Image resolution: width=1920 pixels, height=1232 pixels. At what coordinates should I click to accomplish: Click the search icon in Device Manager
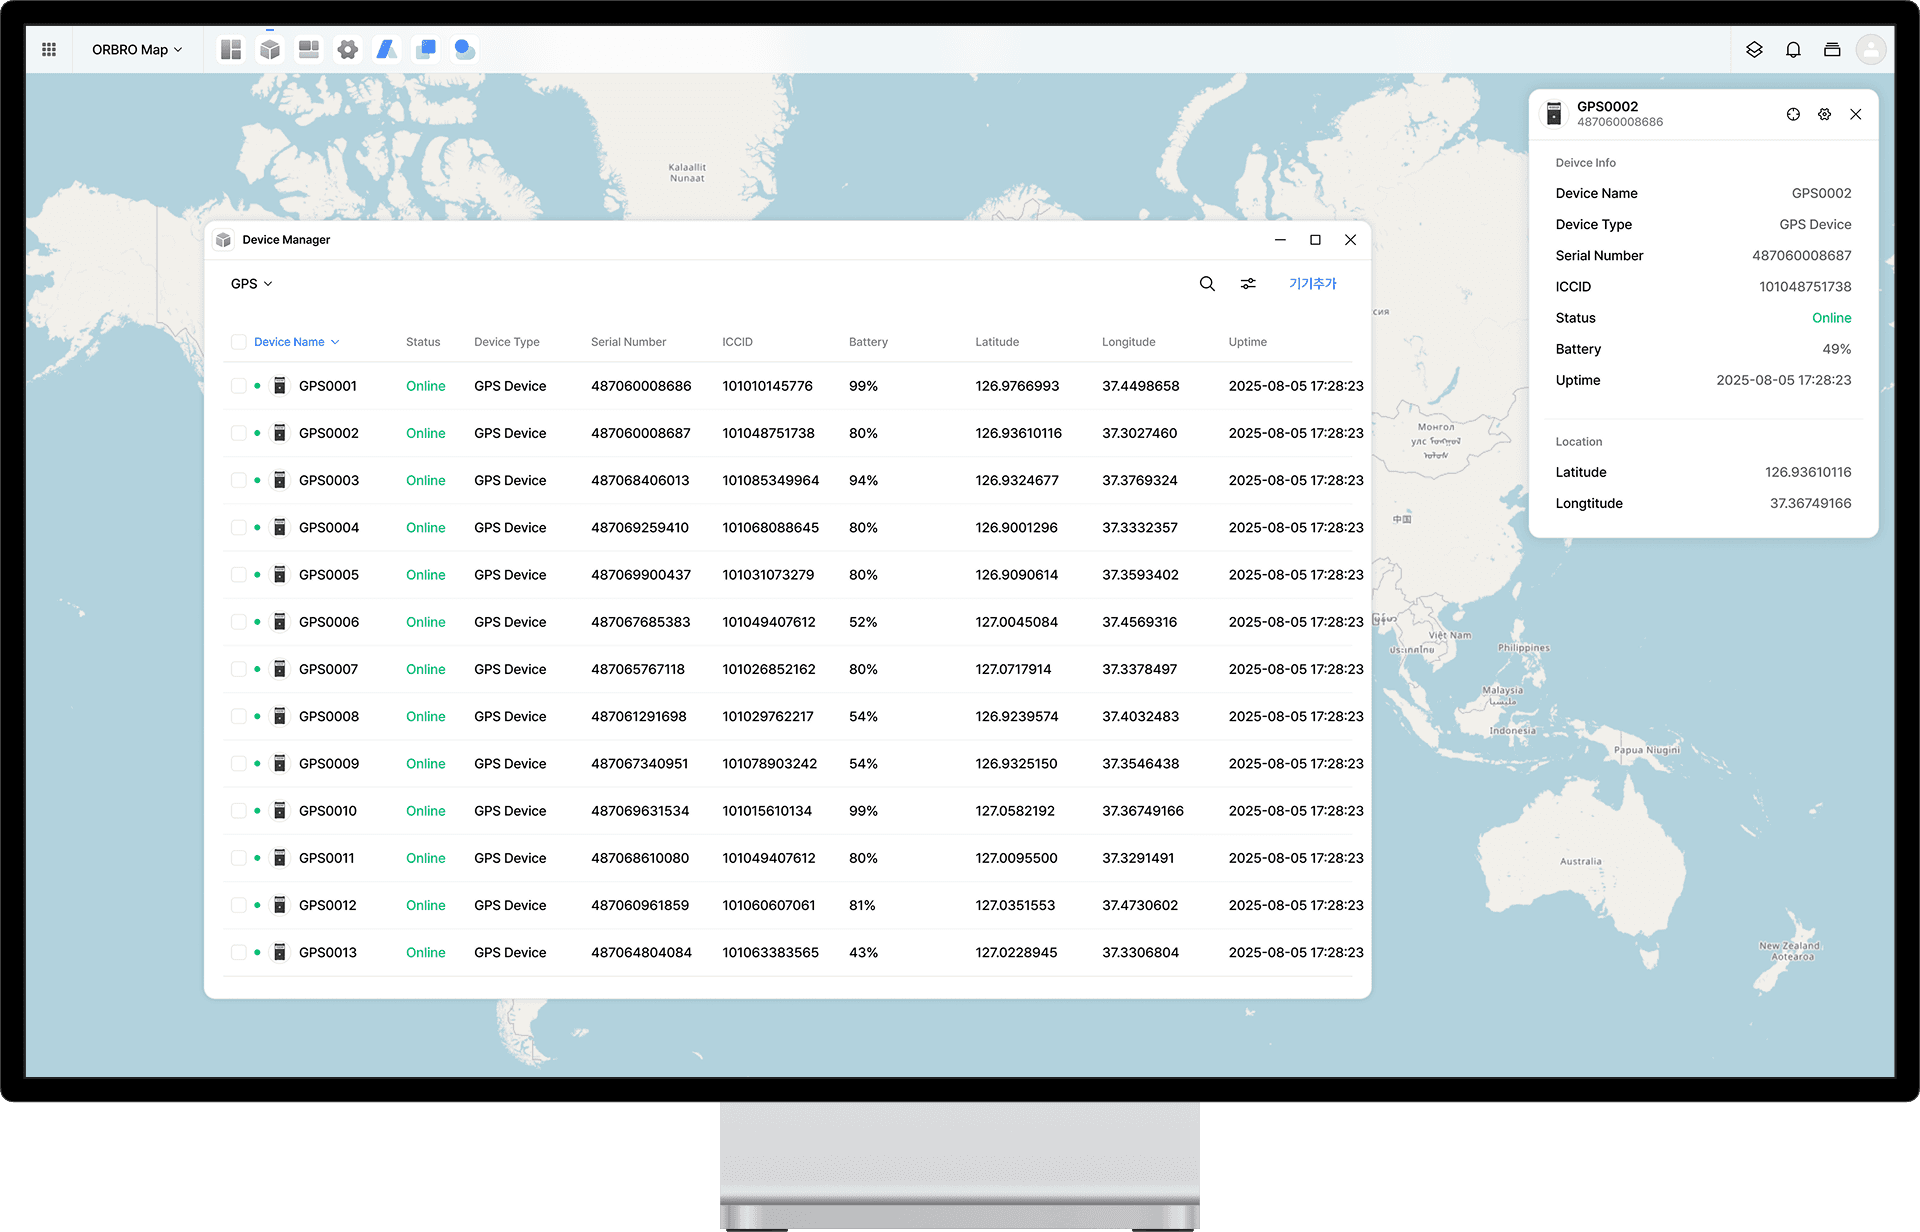point(1207,284)
